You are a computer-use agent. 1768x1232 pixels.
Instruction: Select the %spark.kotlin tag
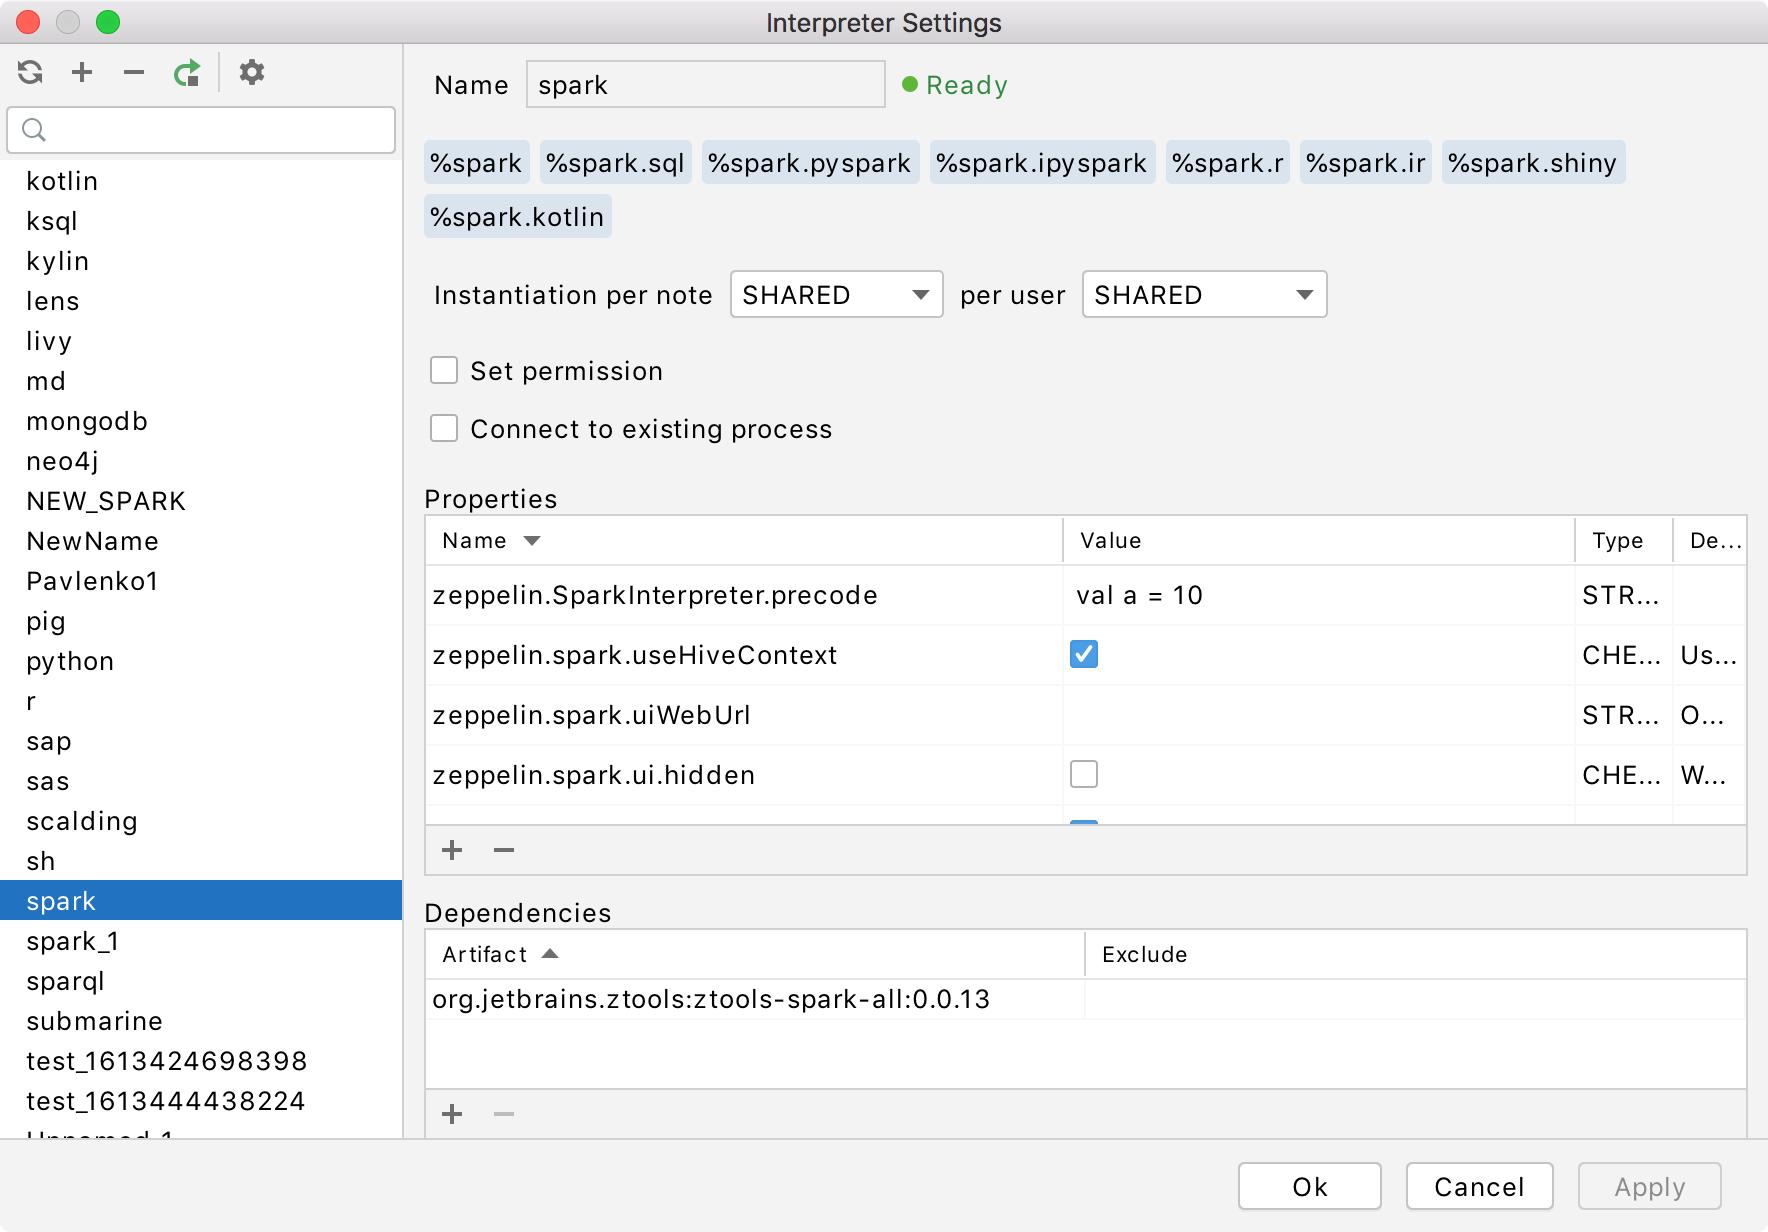click(517, 216)
